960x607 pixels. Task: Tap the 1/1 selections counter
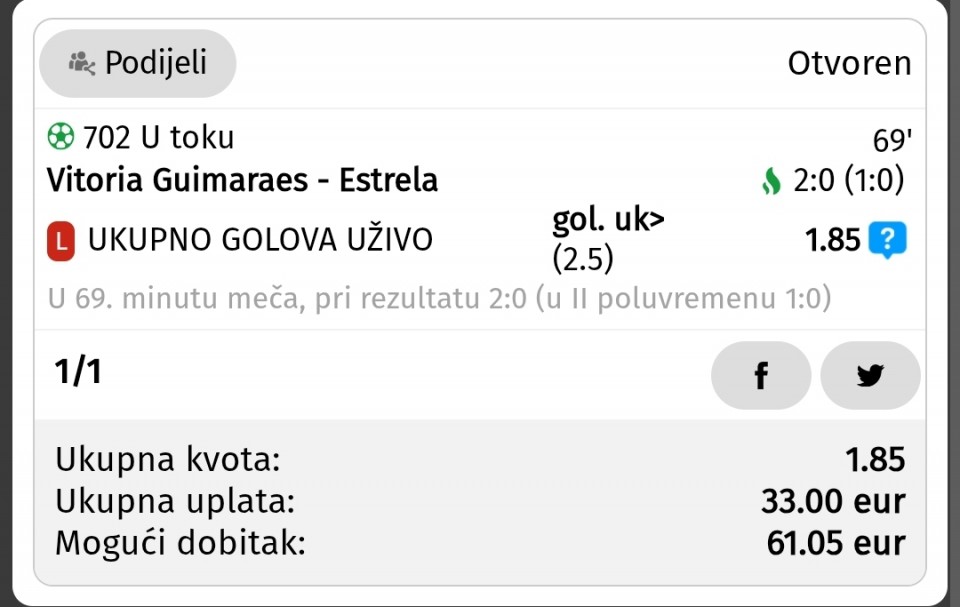[78, 372]
